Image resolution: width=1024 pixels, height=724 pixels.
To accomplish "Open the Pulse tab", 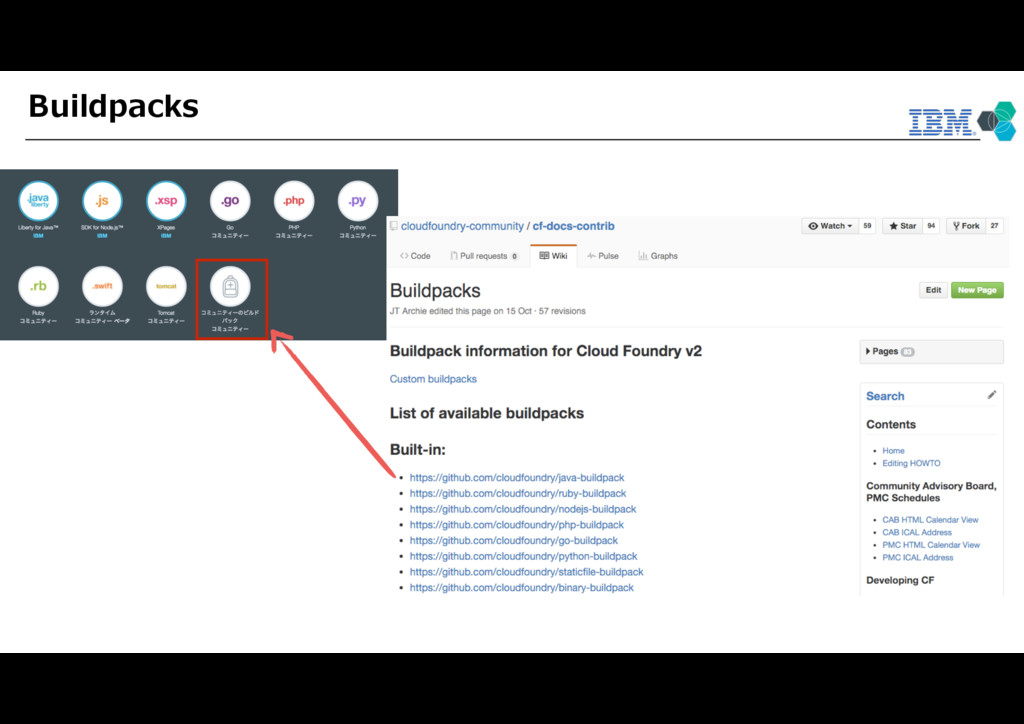I will pos(603,256).
